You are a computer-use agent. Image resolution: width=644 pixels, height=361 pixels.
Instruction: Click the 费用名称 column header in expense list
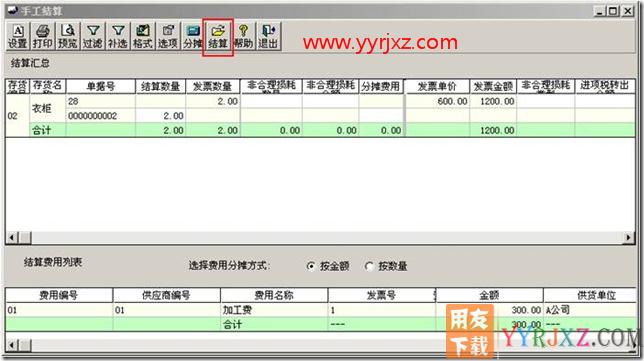pos(274,295)
